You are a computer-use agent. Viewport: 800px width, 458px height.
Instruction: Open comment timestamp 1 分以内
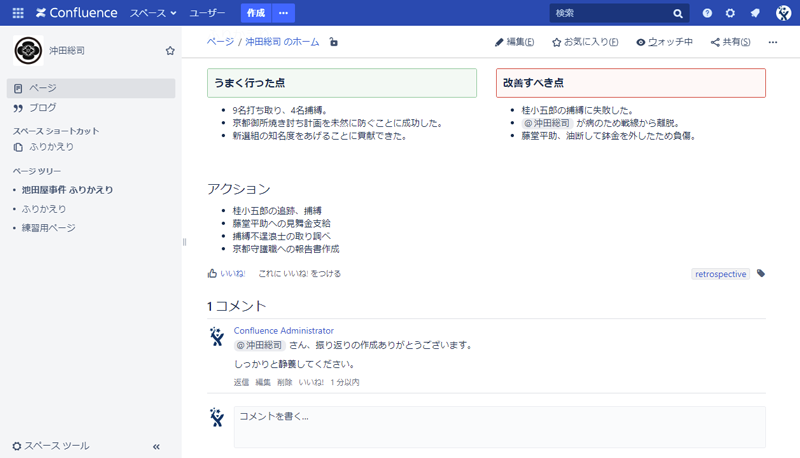tap(345, 383)
